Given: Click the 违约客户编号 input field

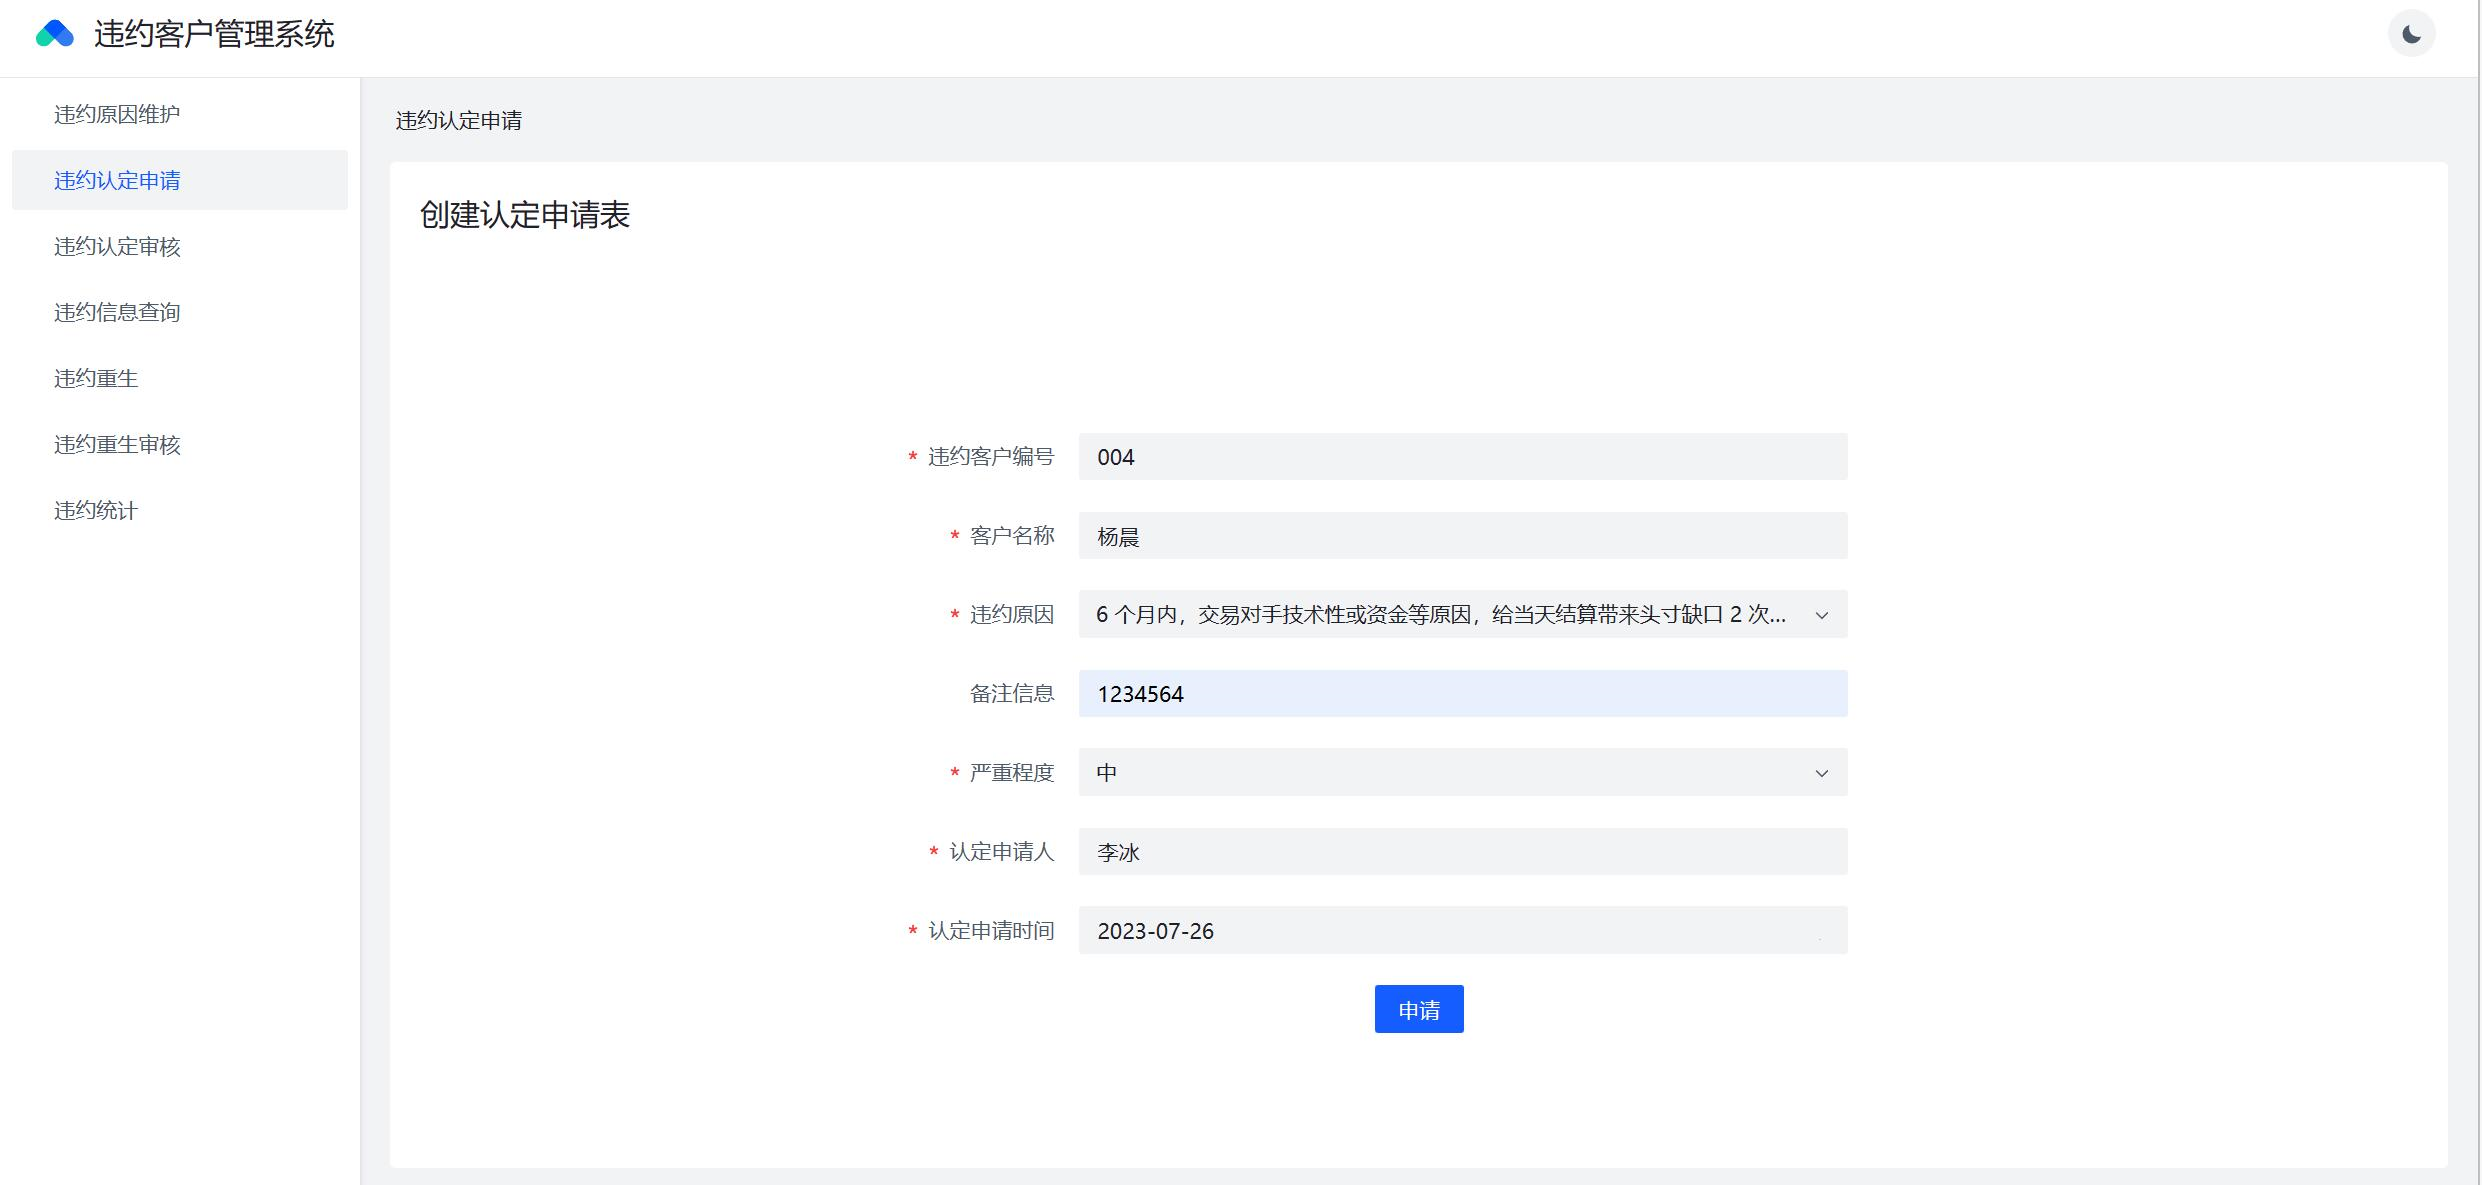Looking at the screenshot, I should [x=1462, y=457].
